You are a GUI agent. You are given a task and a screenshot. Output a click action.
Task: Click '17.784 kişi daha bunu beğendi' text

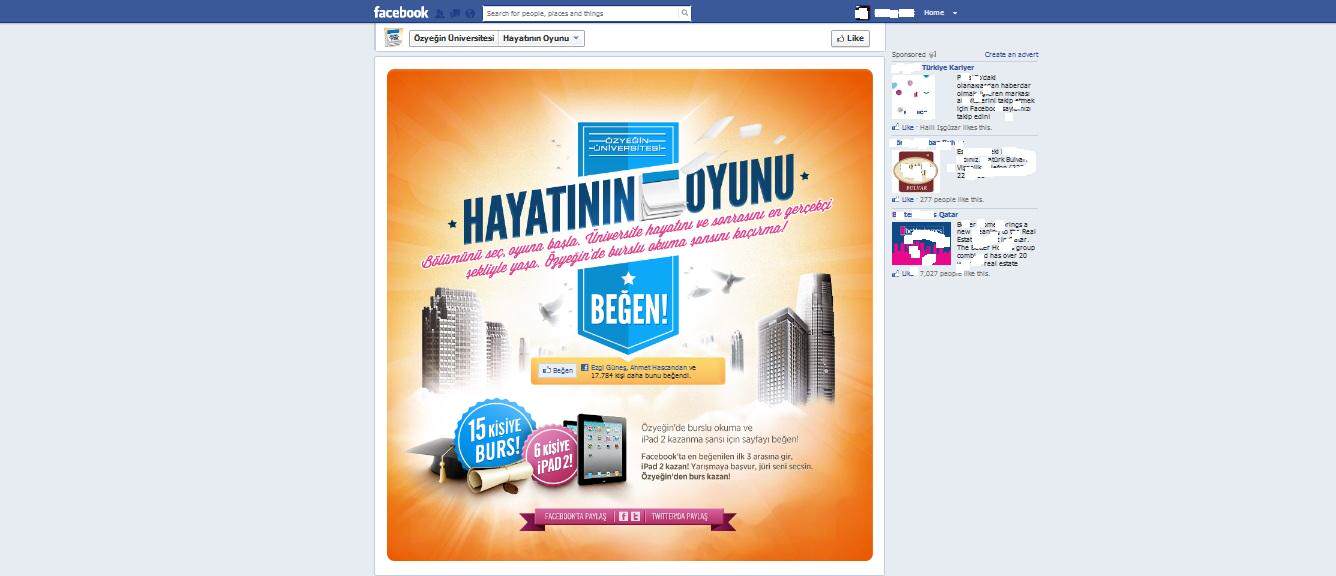(x=642, y=375)
